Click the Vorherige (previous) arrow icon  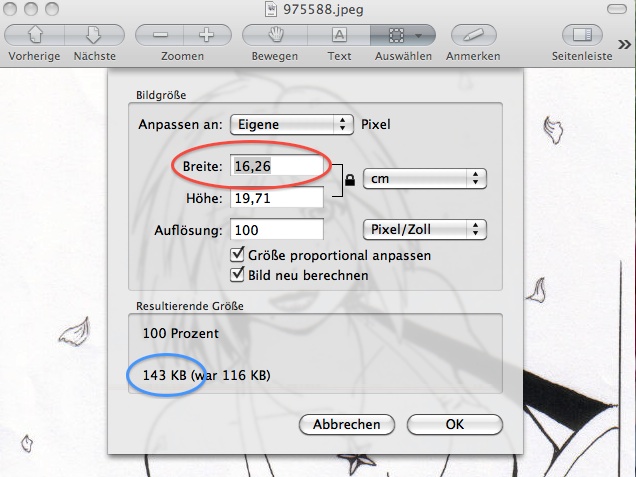point(29,34)
